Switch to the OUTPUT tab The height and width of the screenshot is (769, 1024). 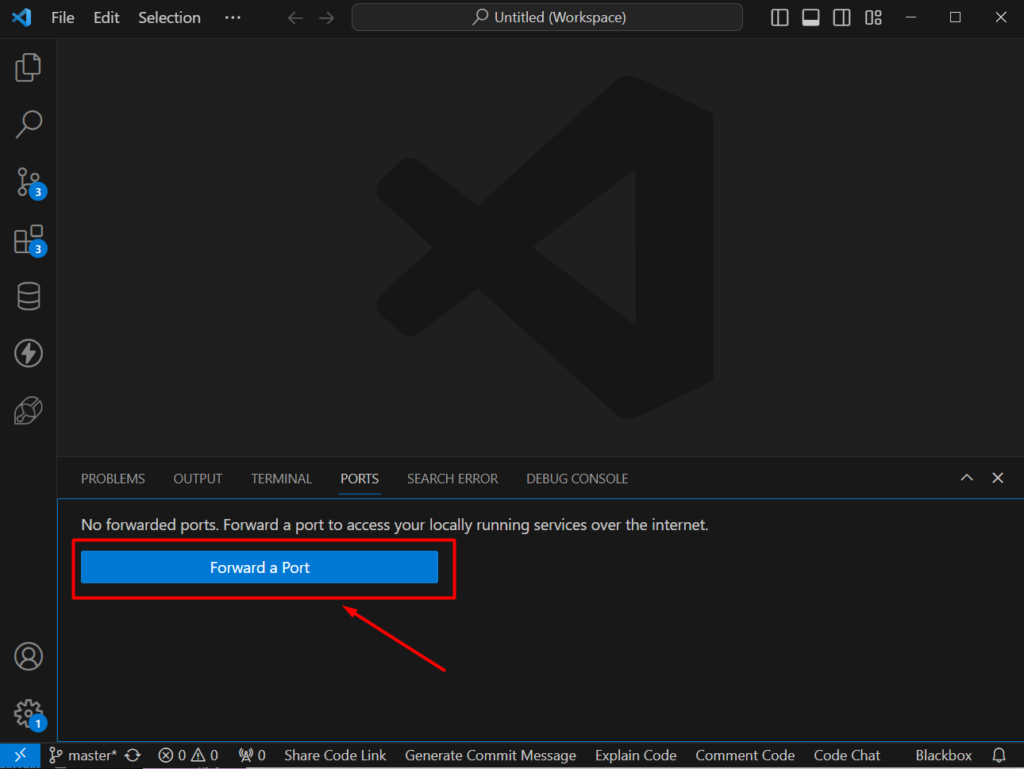(198, 479)
